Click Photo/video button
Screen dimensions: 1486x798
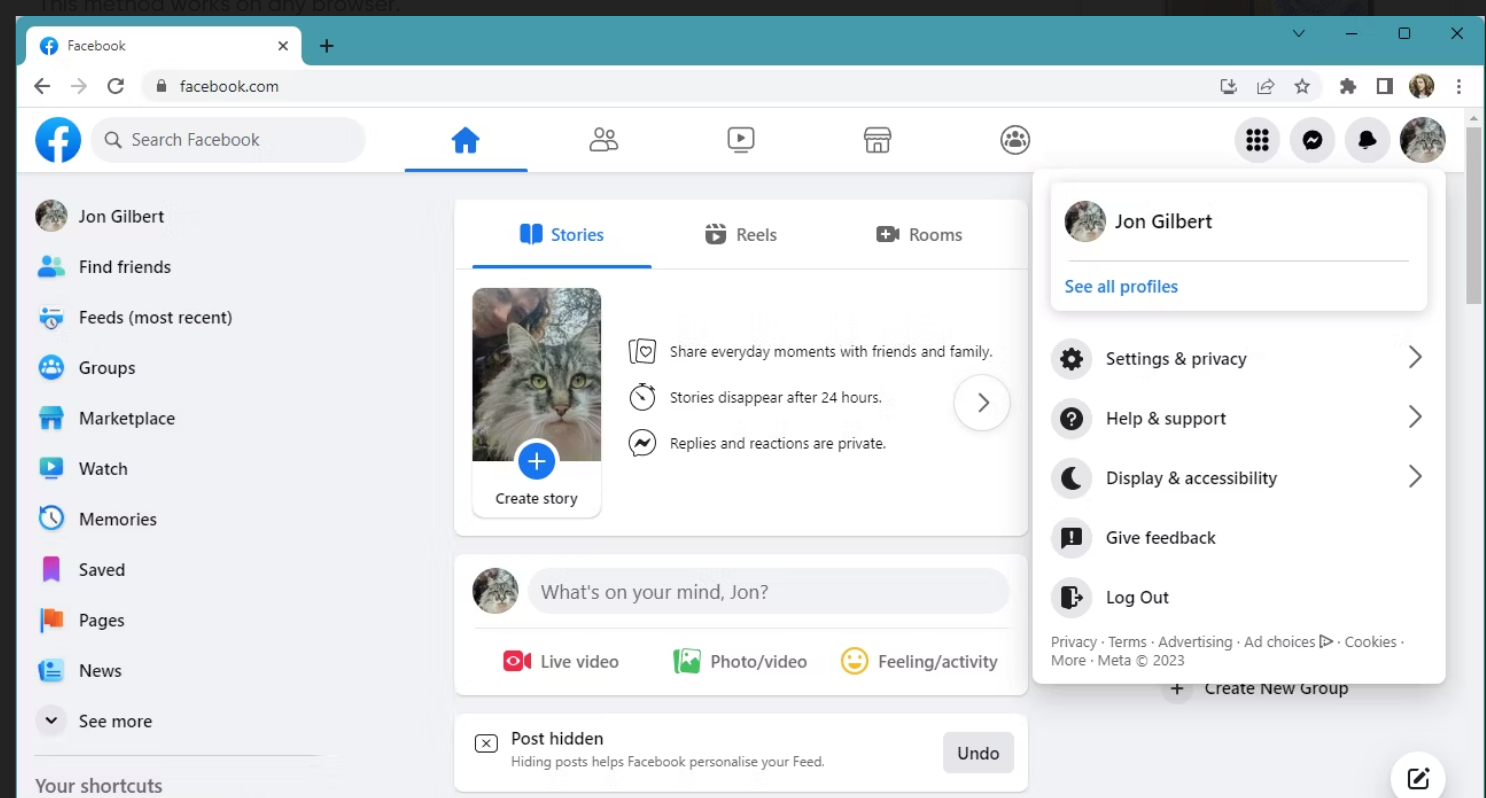(x=741, y=661)
